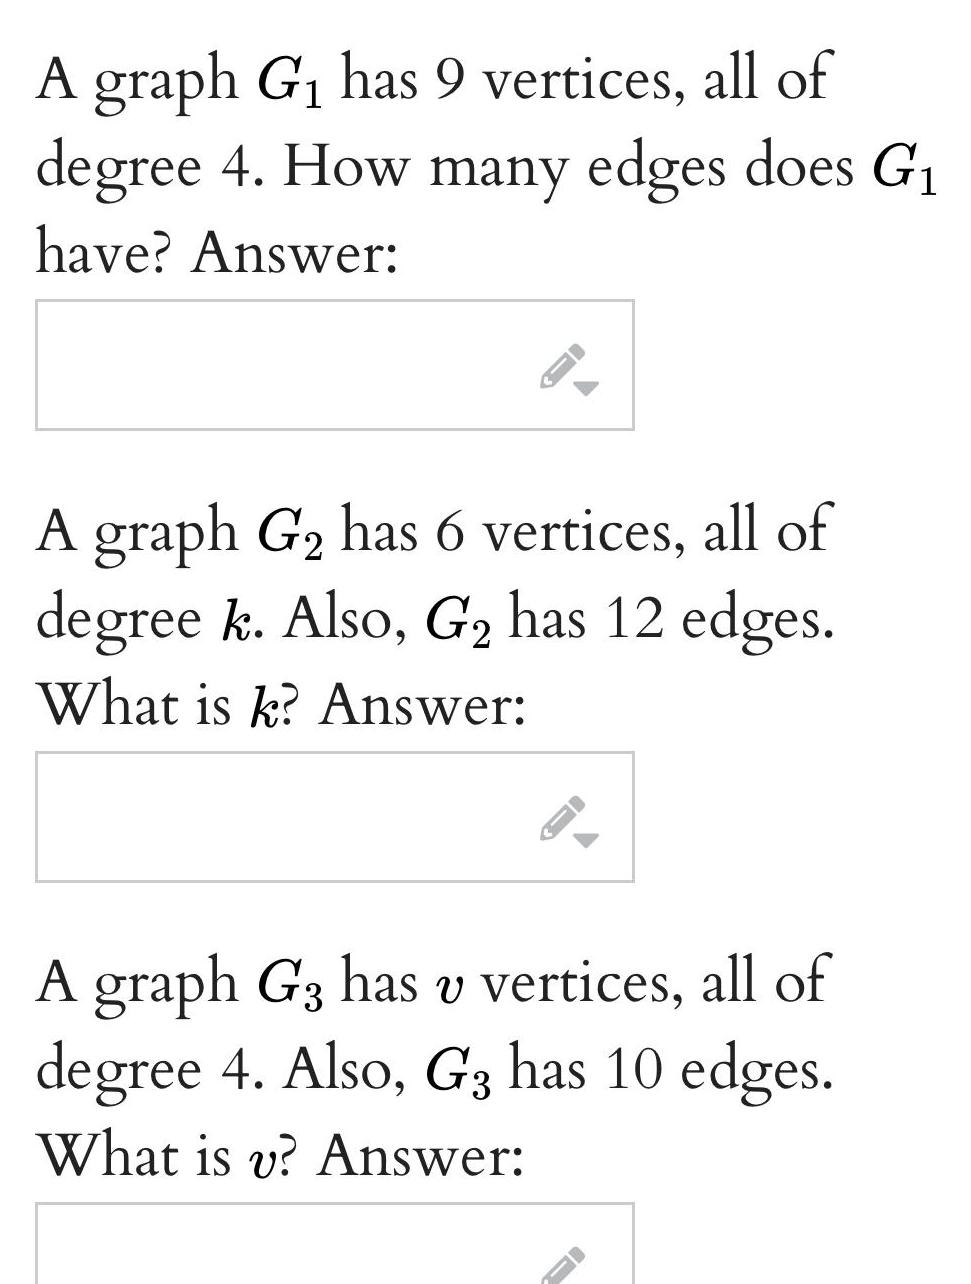
Task: Click the word 'Answer:' above the second box
Action: [x=423, y=705]
